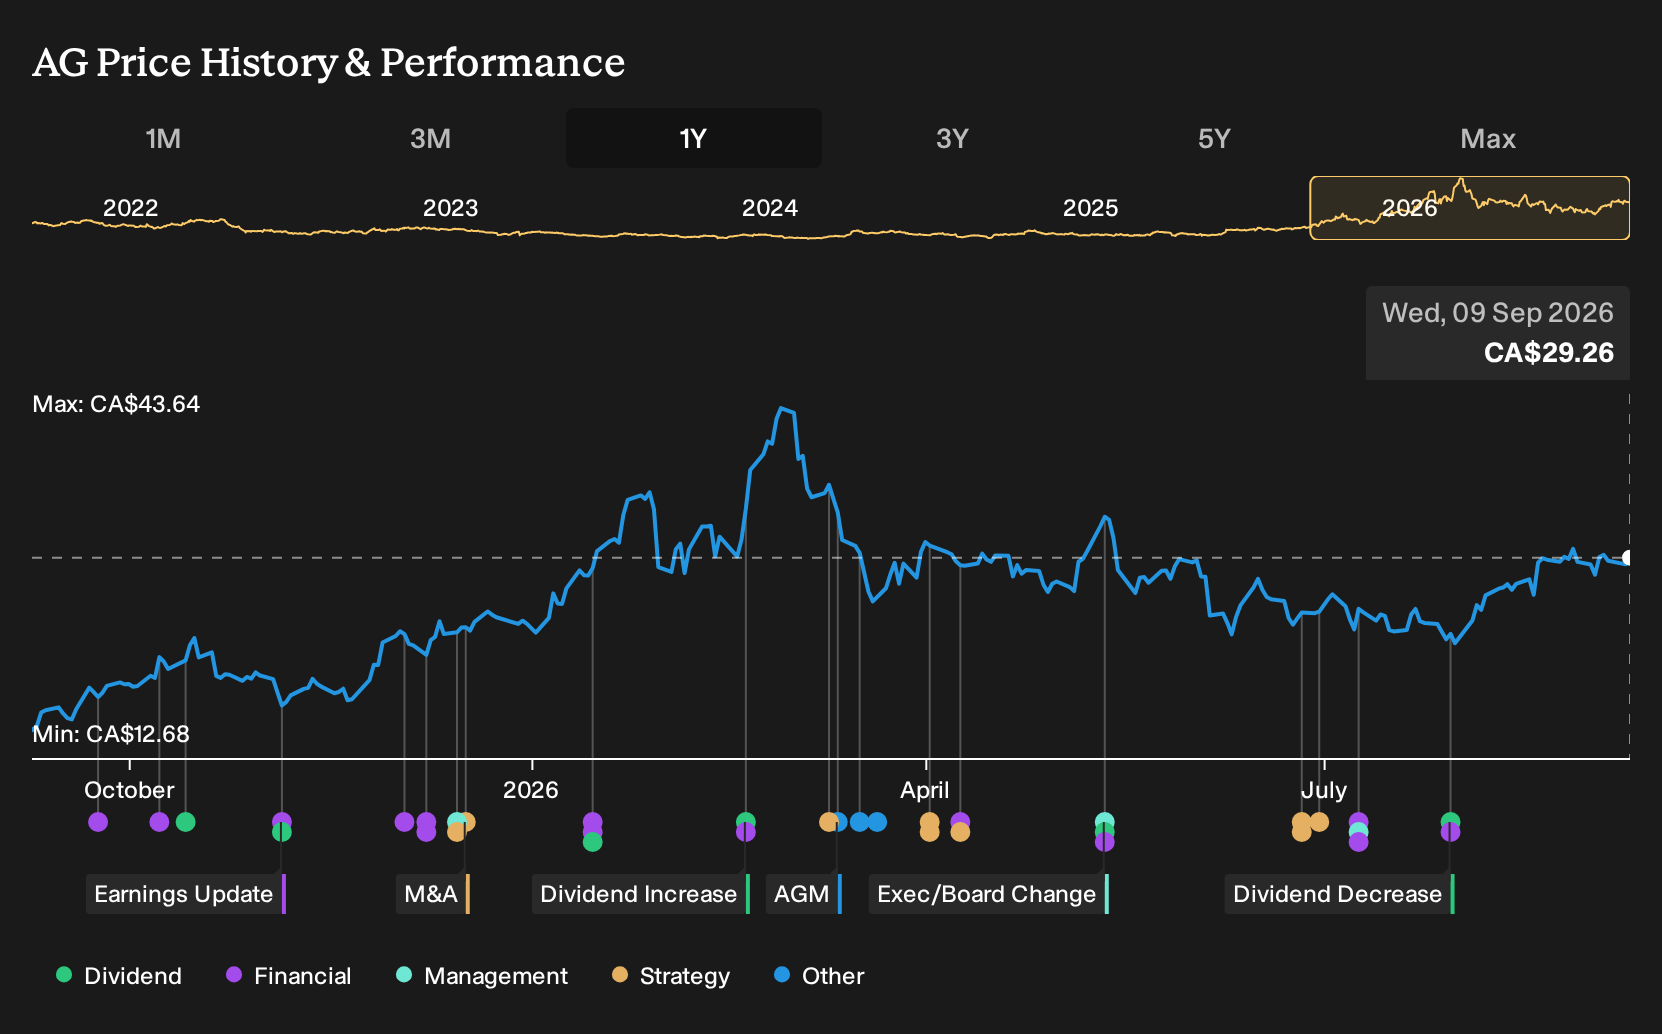Click the 2025 label in the overview chart
This screenshot has height=1034, width=1662.
pyautogui.click(x=1090, y=208)
